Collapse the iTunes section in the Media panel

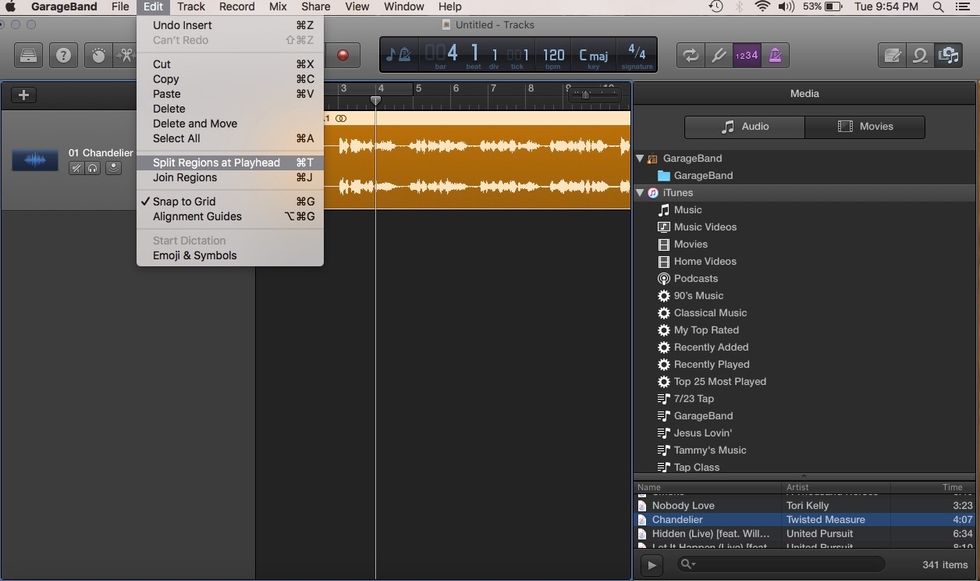[640, 192]
